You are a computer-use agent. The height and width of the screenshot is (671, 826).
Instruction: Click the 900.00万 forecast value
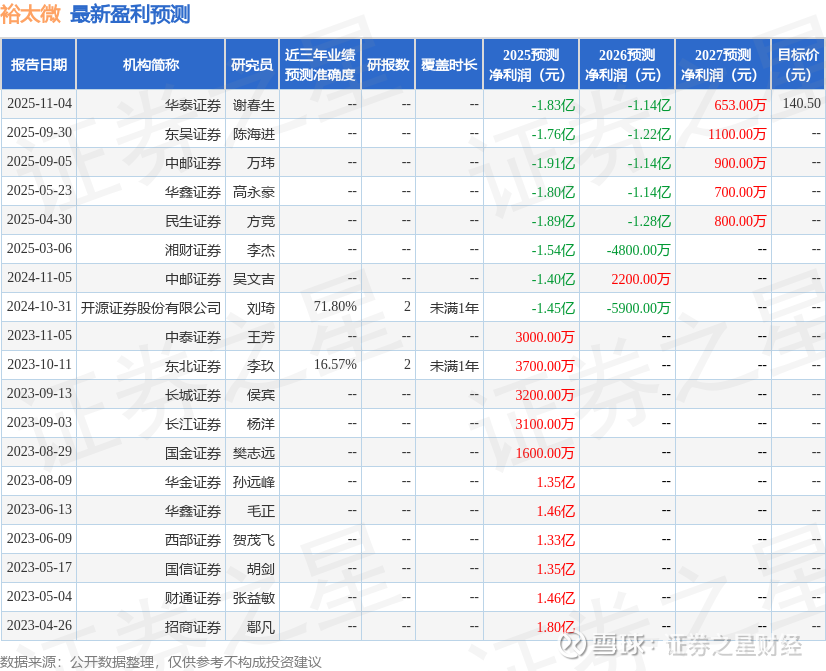click(x=740, y=163)
